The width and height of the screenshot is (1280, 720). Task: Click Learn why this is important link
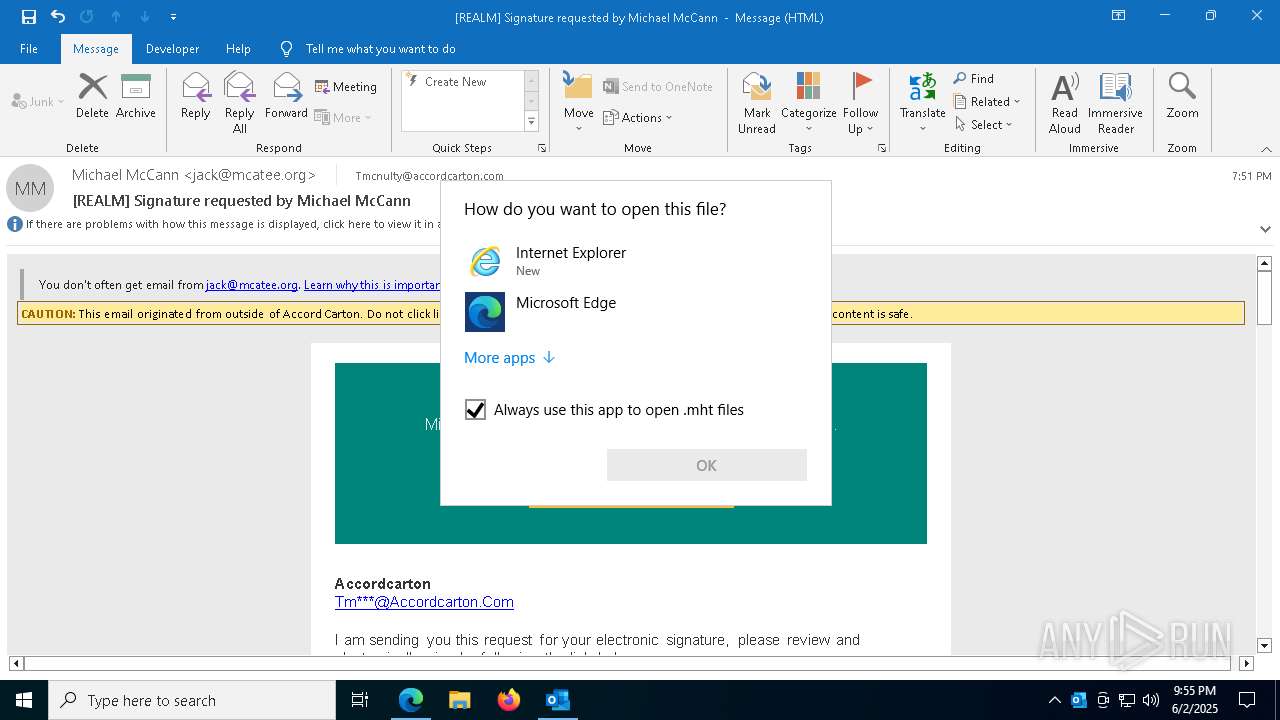(x=372, y=285)
